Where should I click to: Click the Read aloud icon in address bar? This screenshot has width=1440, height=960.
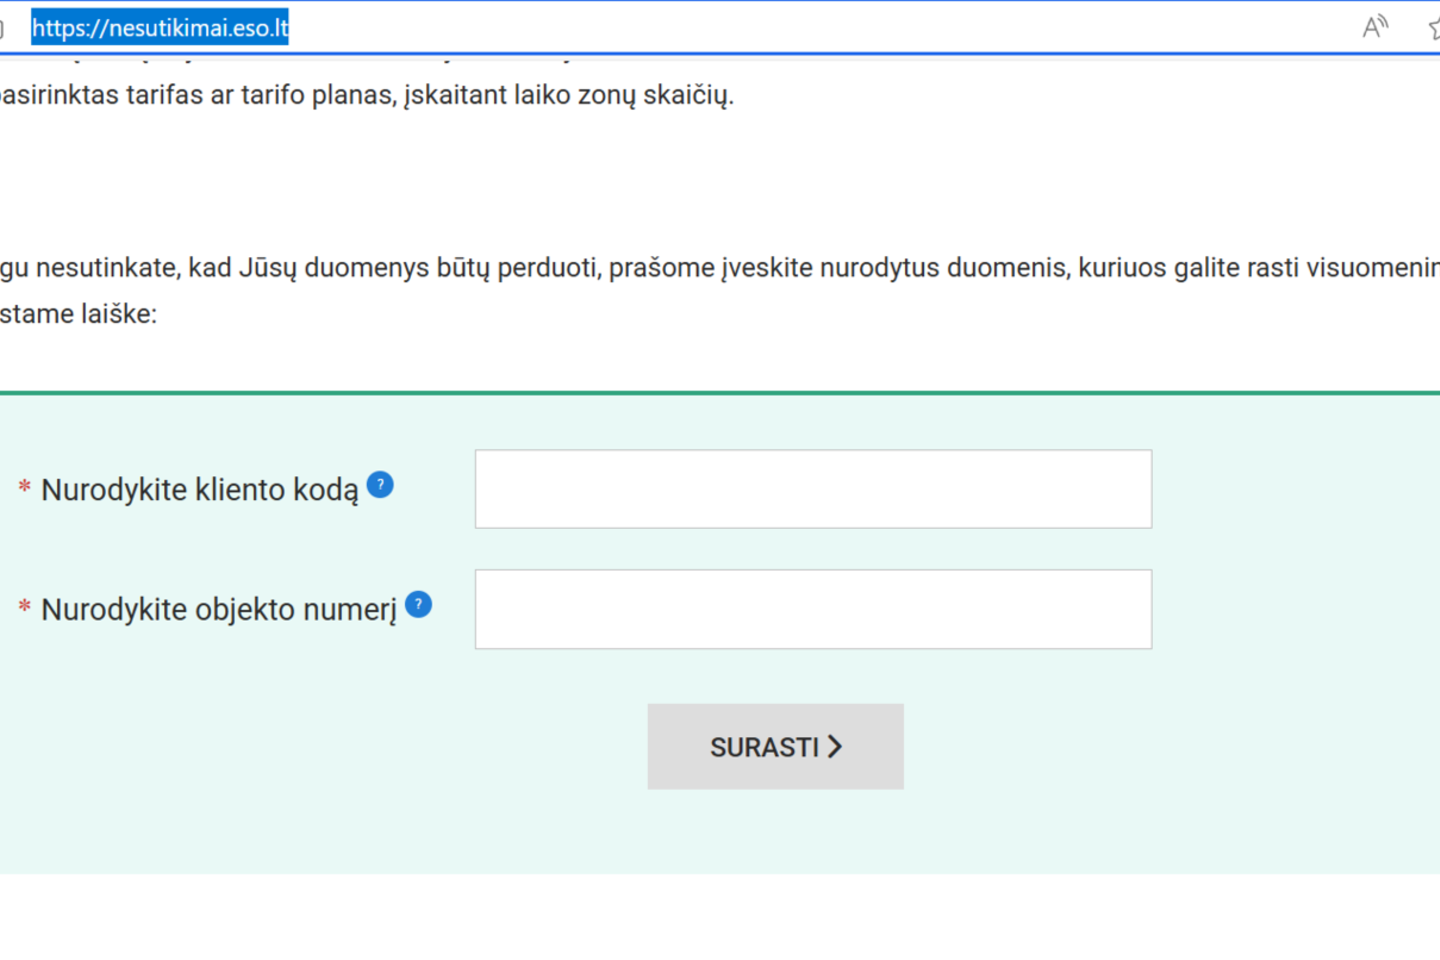click(1376, 27)
